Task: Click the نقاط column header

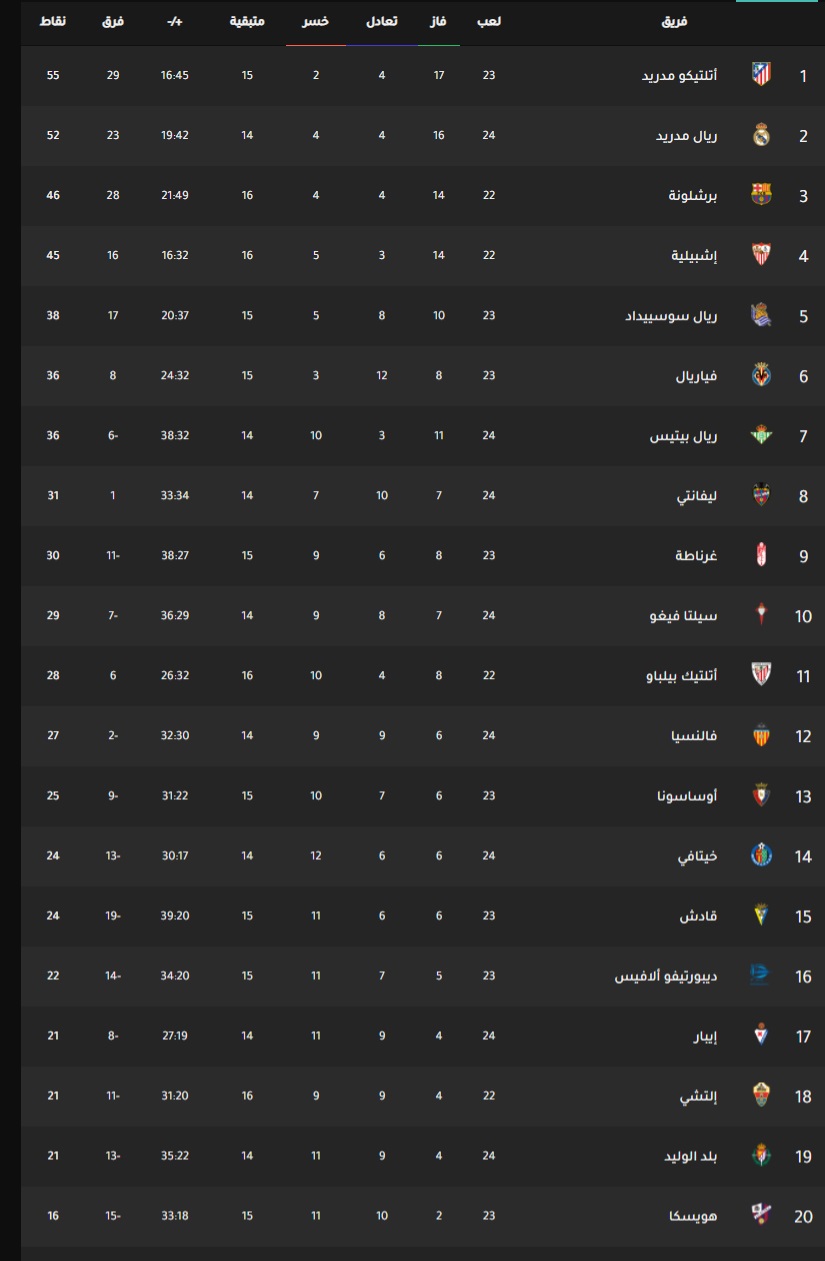Action: coord(53,21)
